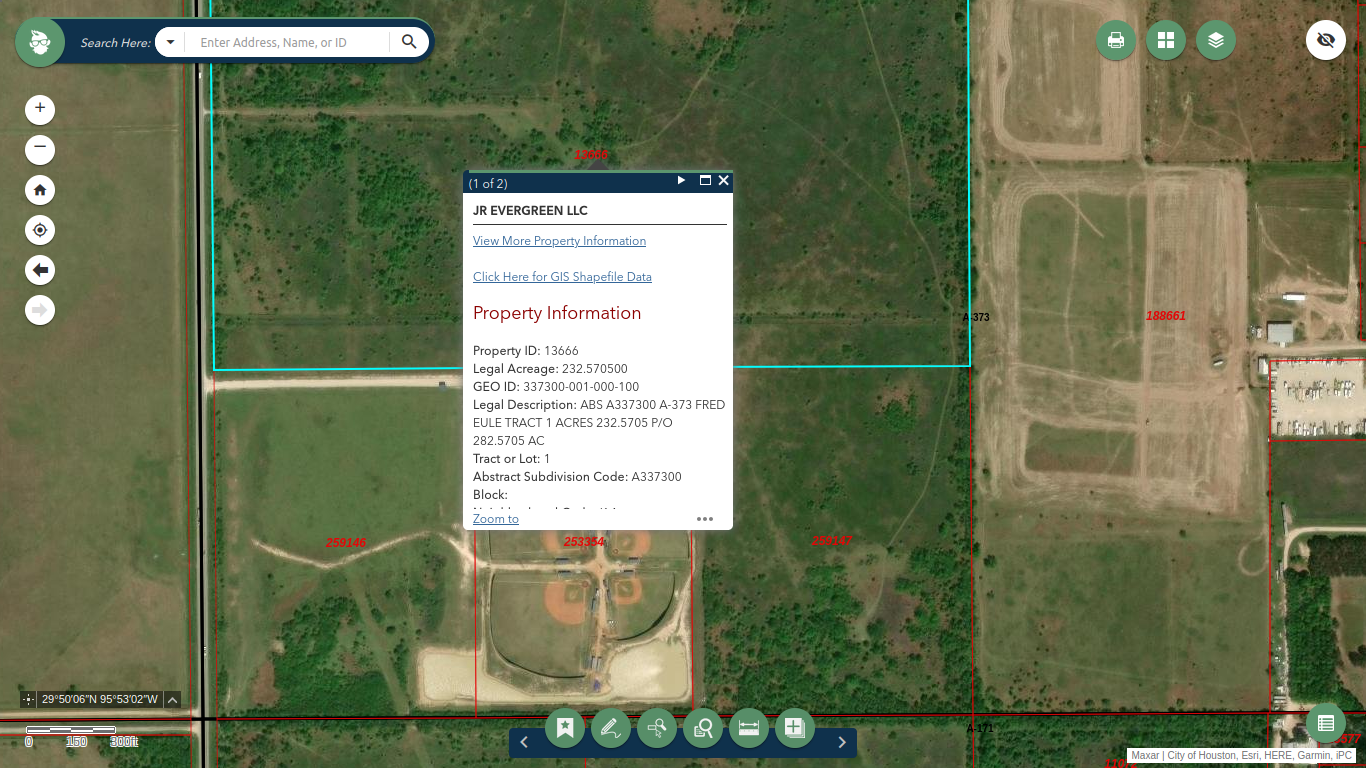Click the Abstract Subdivision Code A337300 line
The image size is (1366, 768).
coord(577,477)
